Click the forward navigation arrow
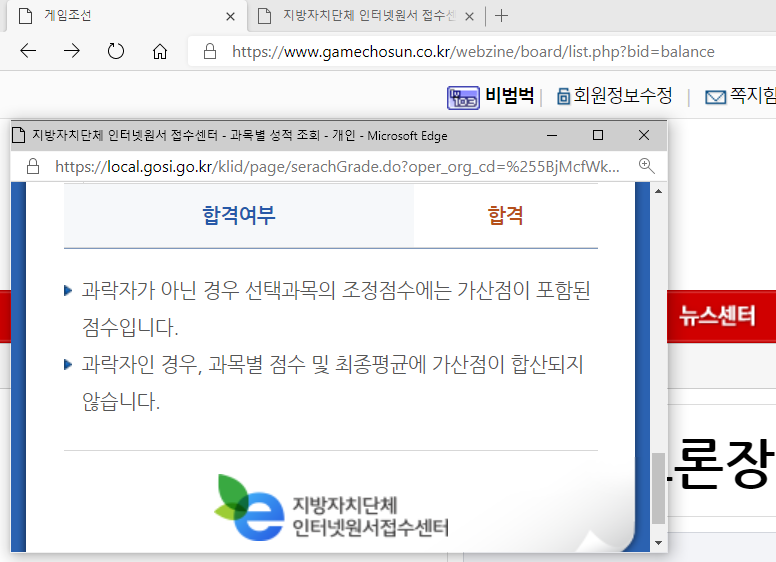Screen dimensions: 776x562 point(72,51)
